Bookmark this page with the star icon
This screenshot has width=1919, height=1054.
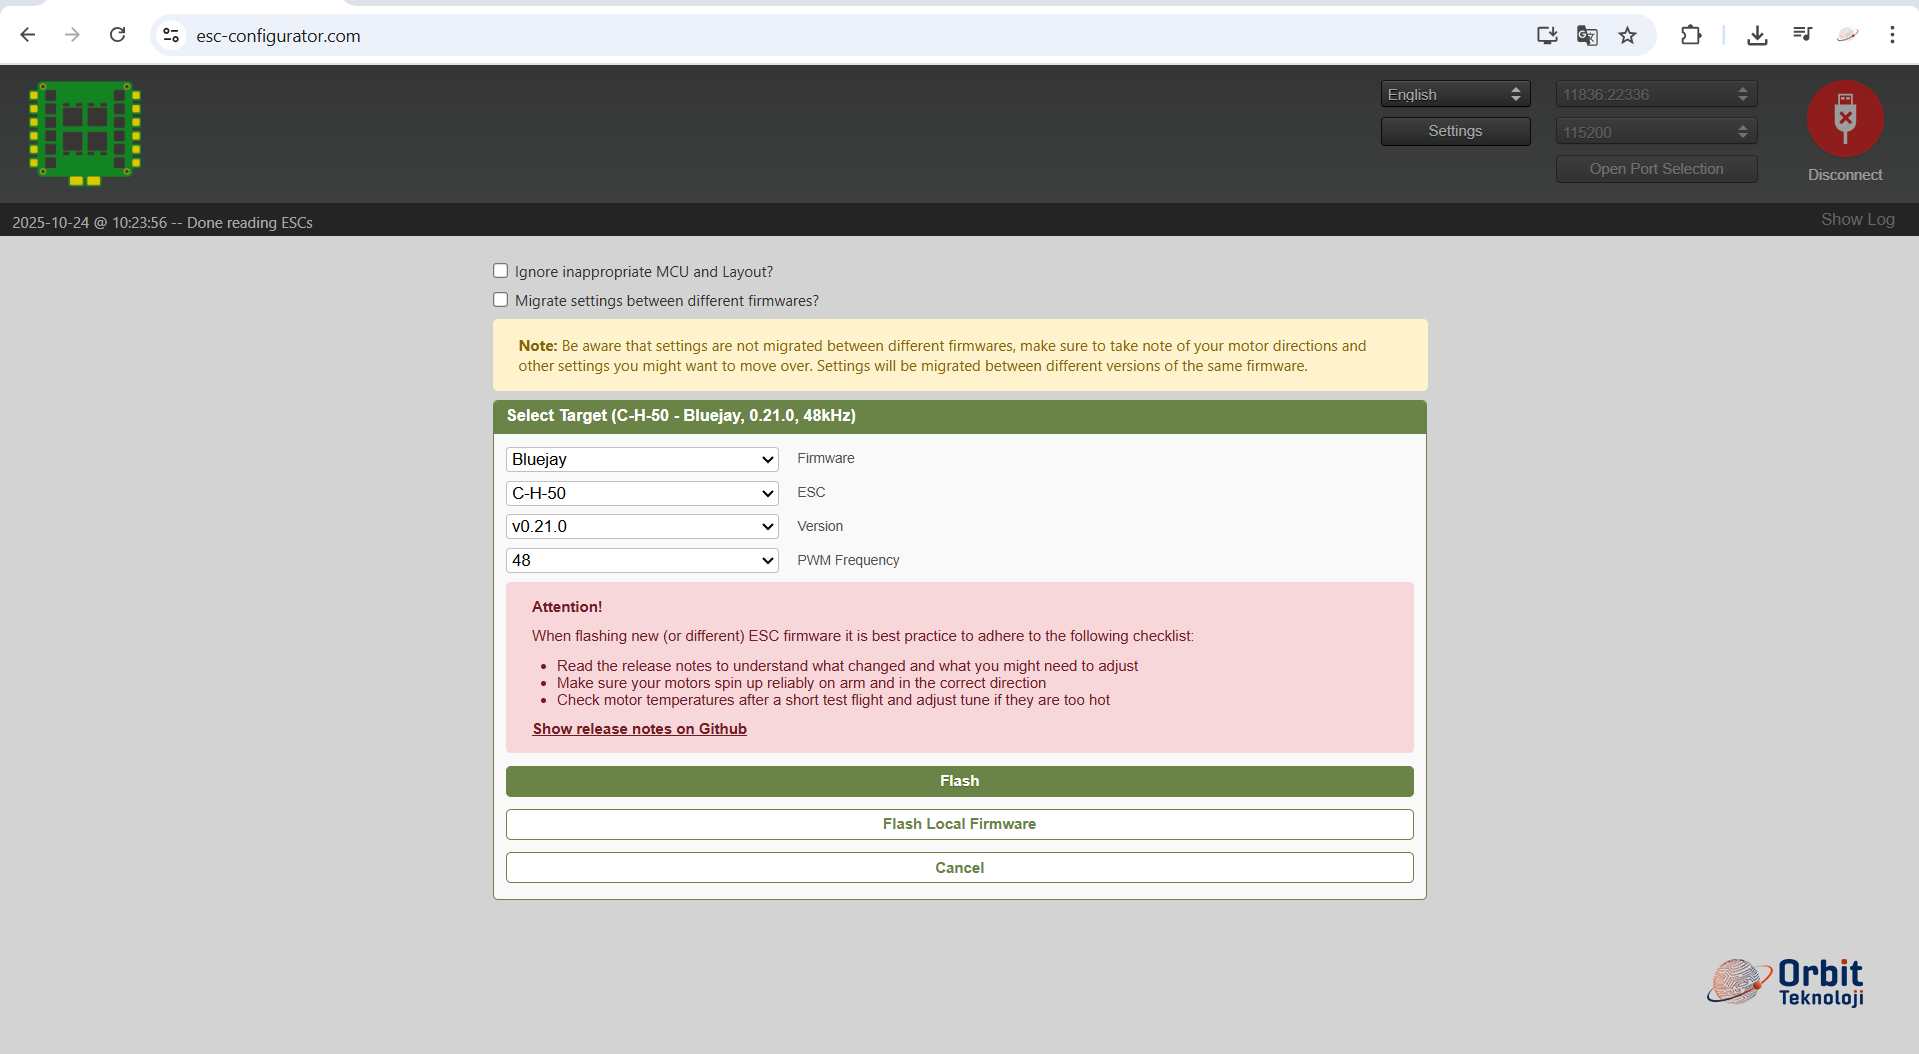pos(1628,36)
